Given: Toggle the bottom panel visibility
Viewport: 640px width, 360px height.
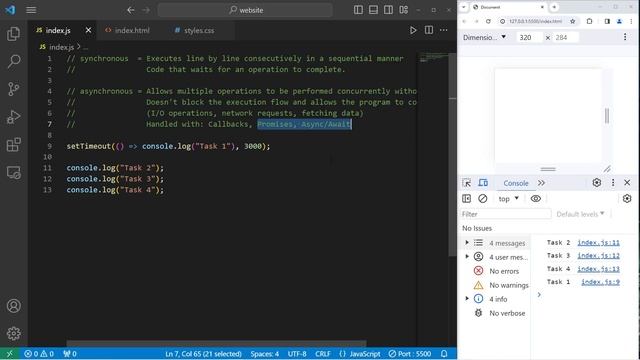Looking at the screenshot, I should click(x=373, y=10).
